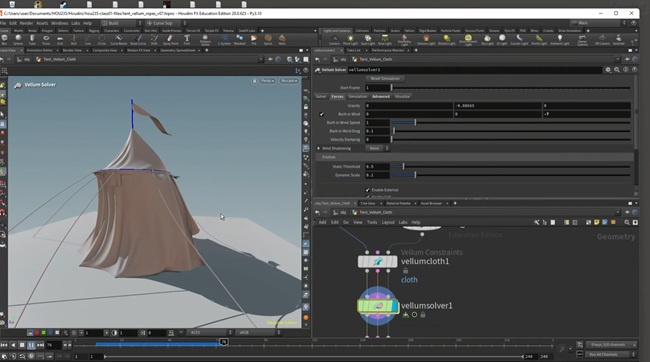Expand the Wind Shadowing section
Viewport: 650px width, 362px height.
point(319,148)
